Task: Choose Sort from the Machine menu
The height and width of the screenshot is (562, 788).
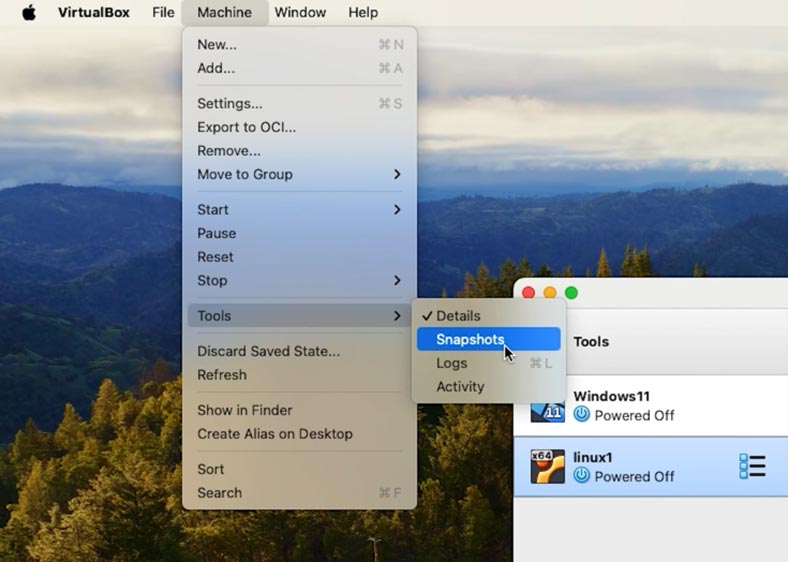Action: [x=300, y=469]
